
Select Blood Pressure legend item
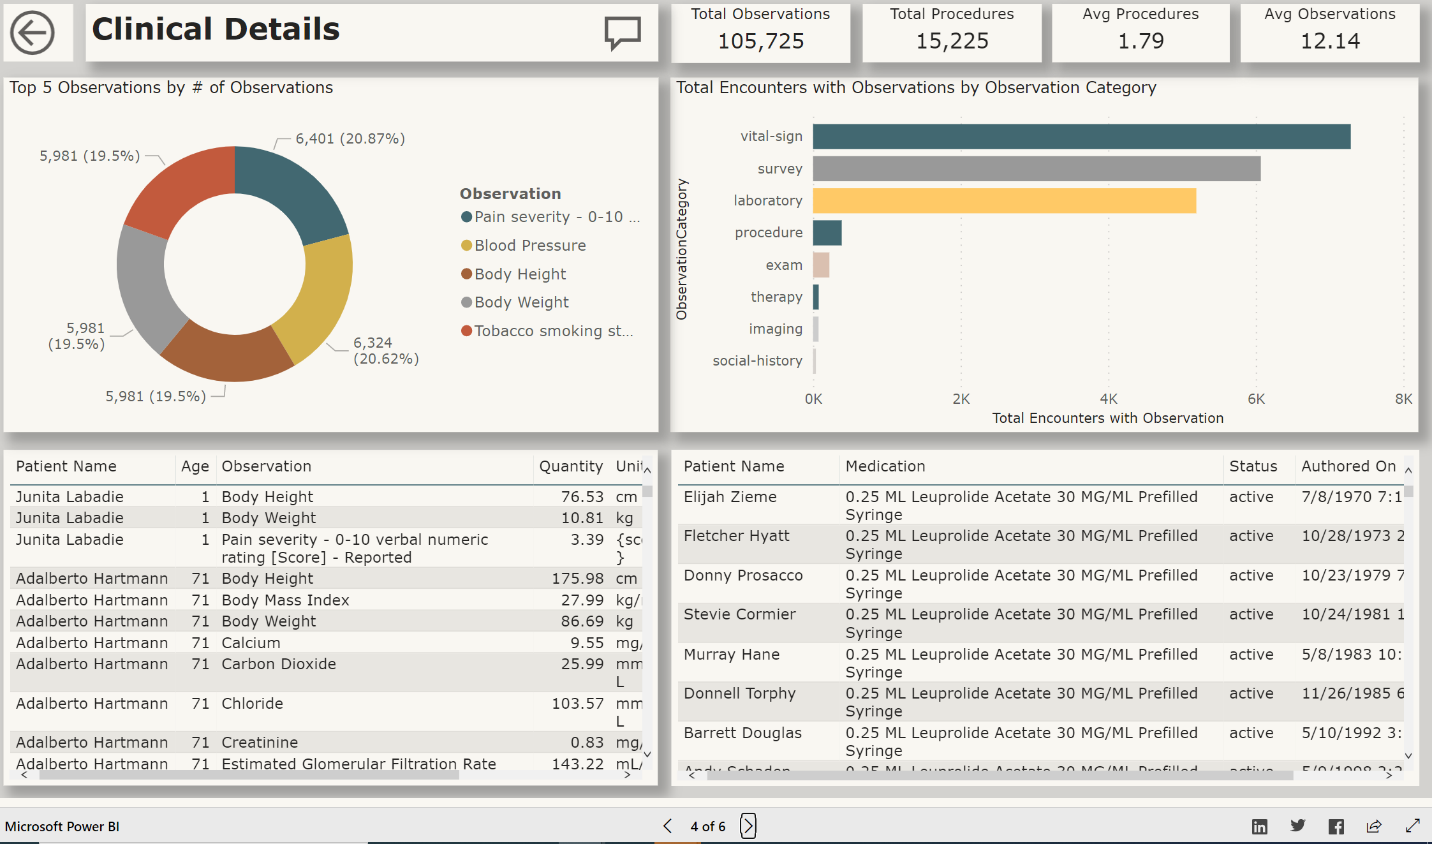[523, 246]
